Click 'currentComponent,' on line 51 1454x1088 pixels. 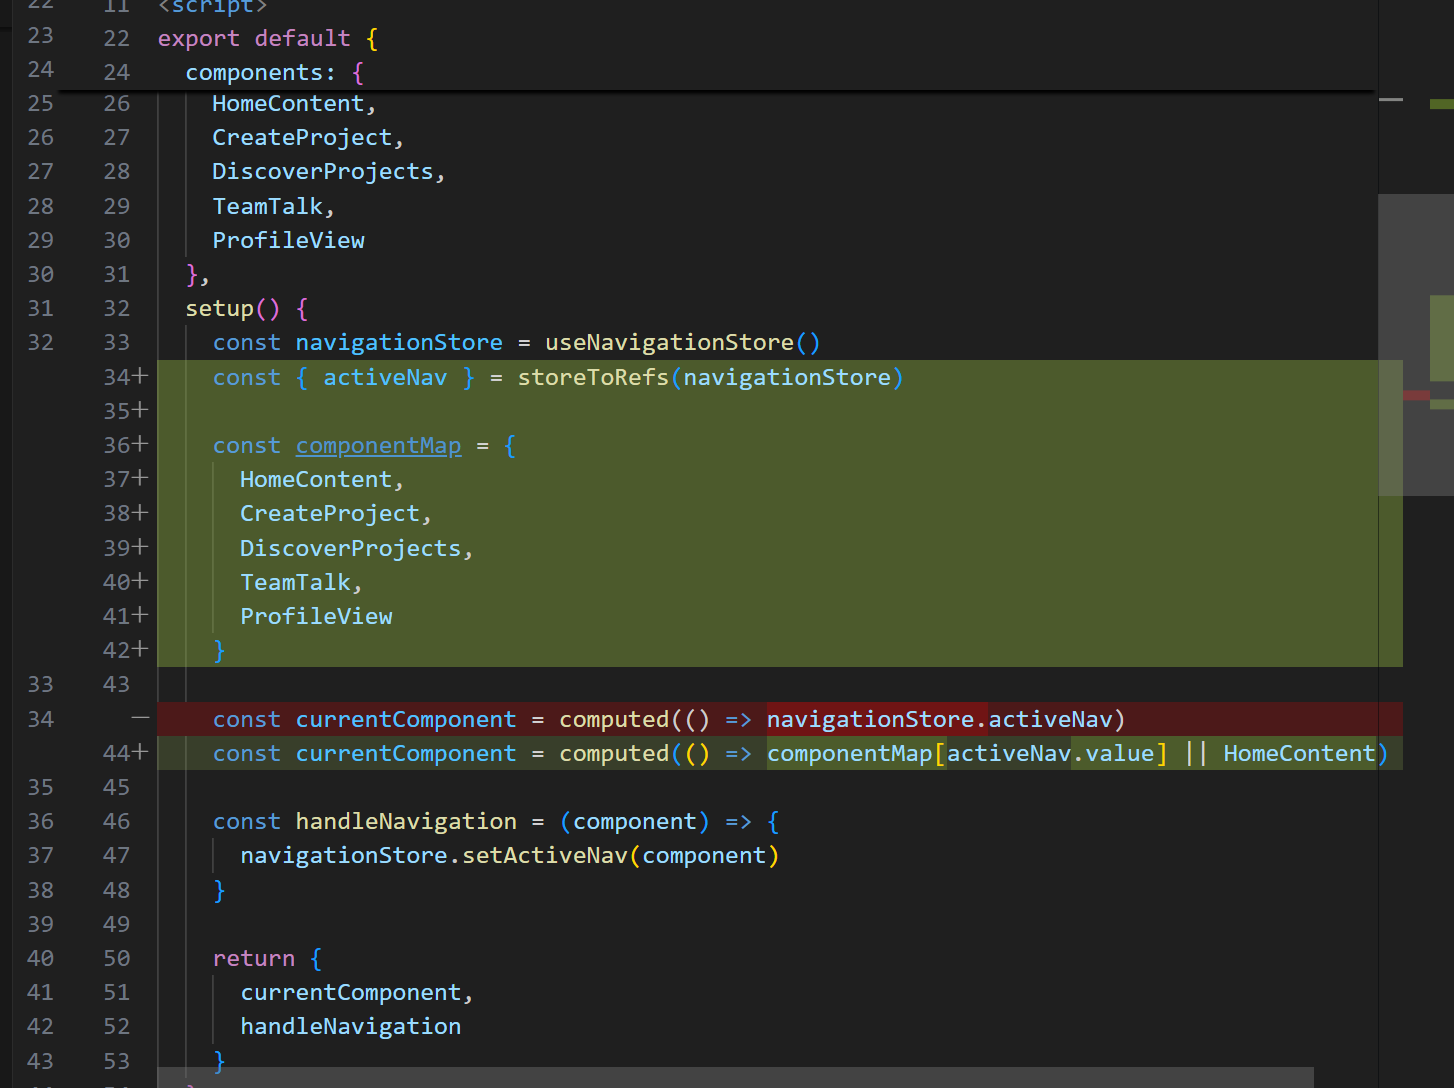(x=357, y=993)
